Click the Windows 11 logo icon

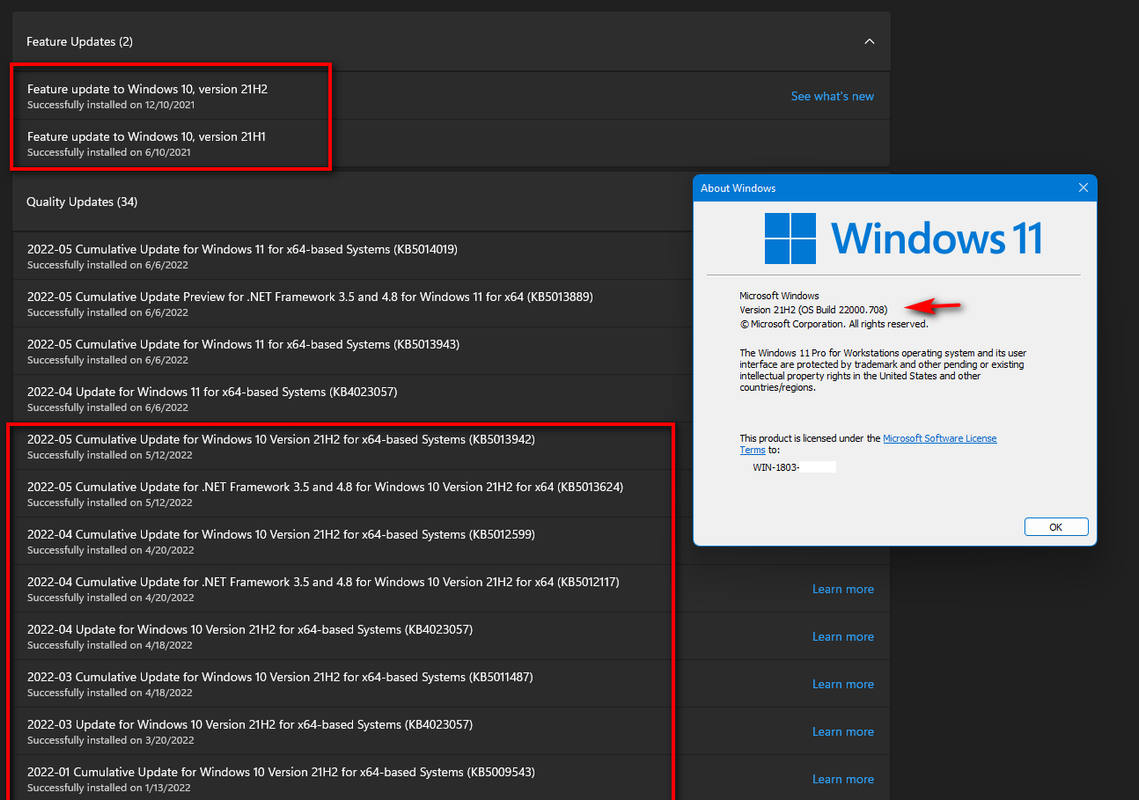[790, 238]
